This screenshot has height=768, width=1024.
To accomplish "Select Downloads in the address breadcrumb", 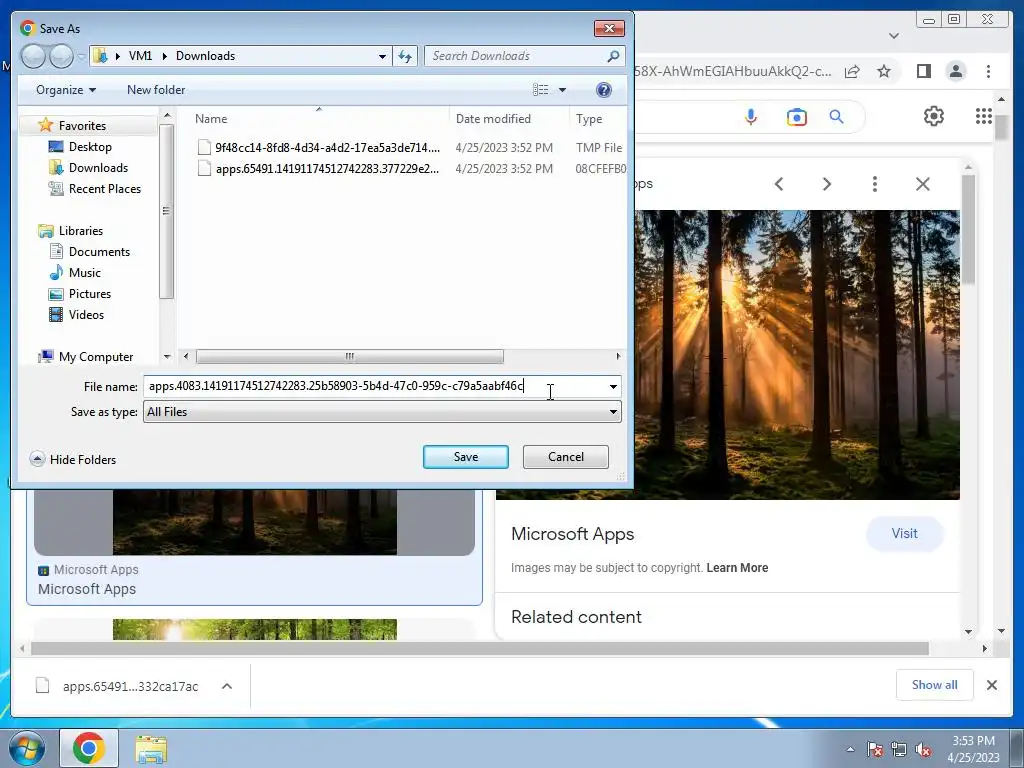I will click(x=206, y=56).
